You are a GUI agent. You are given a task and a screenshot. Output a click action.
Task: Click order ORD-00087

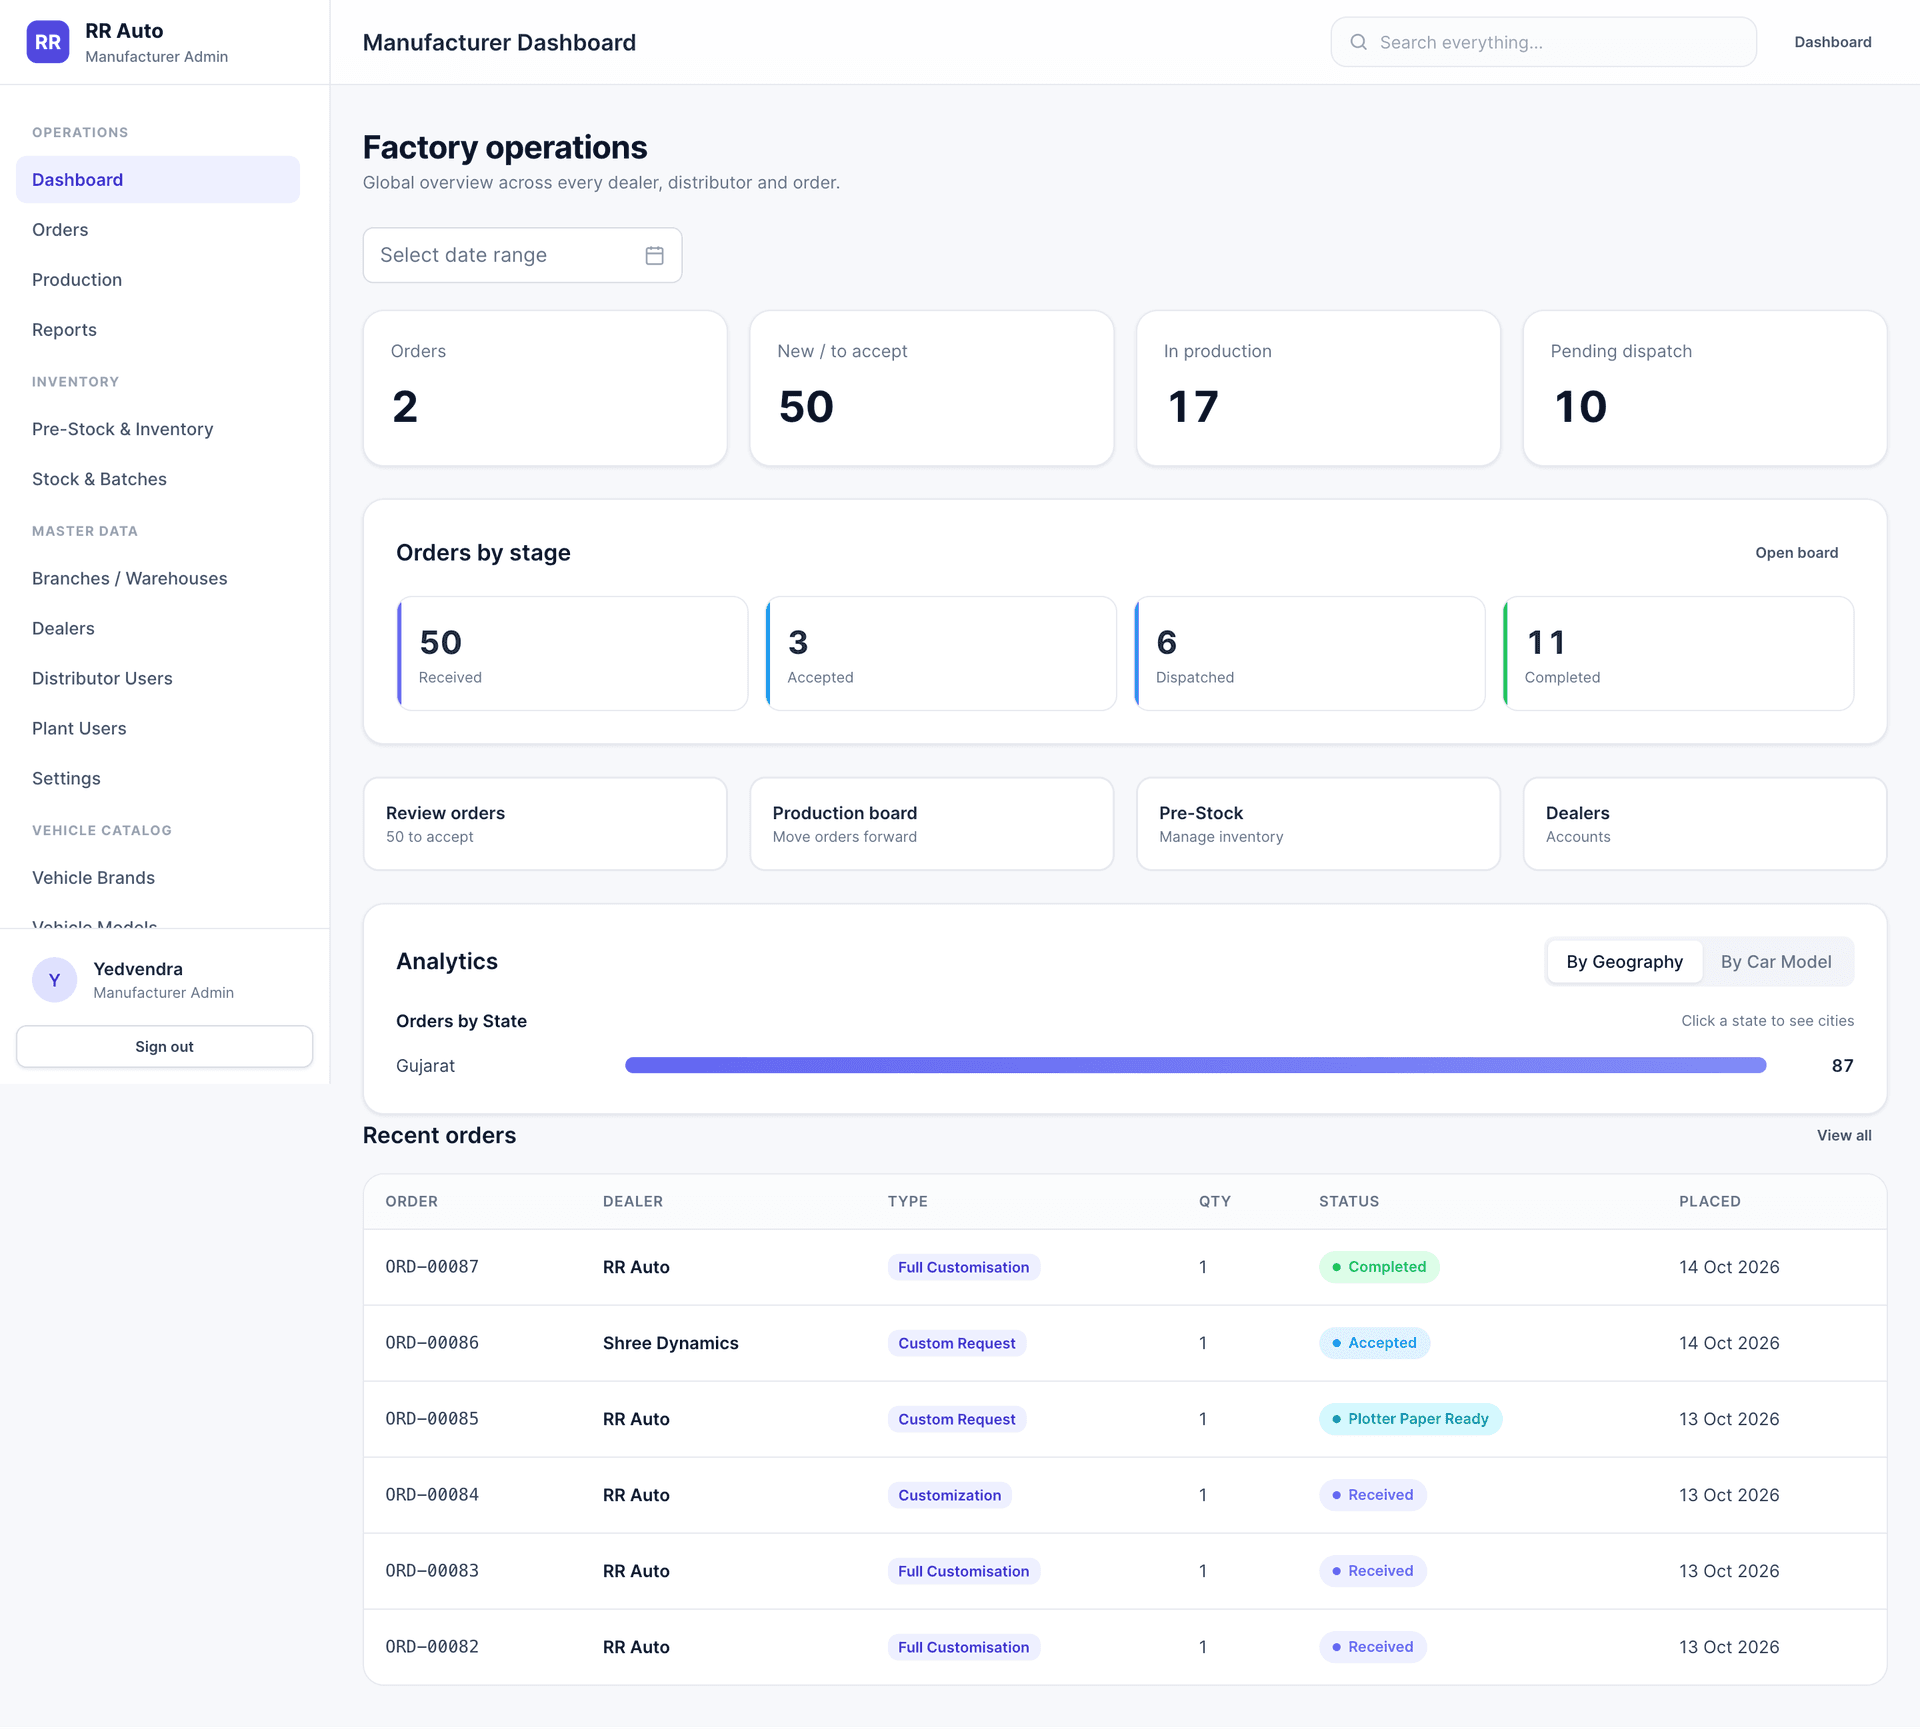click(432, 1267)
